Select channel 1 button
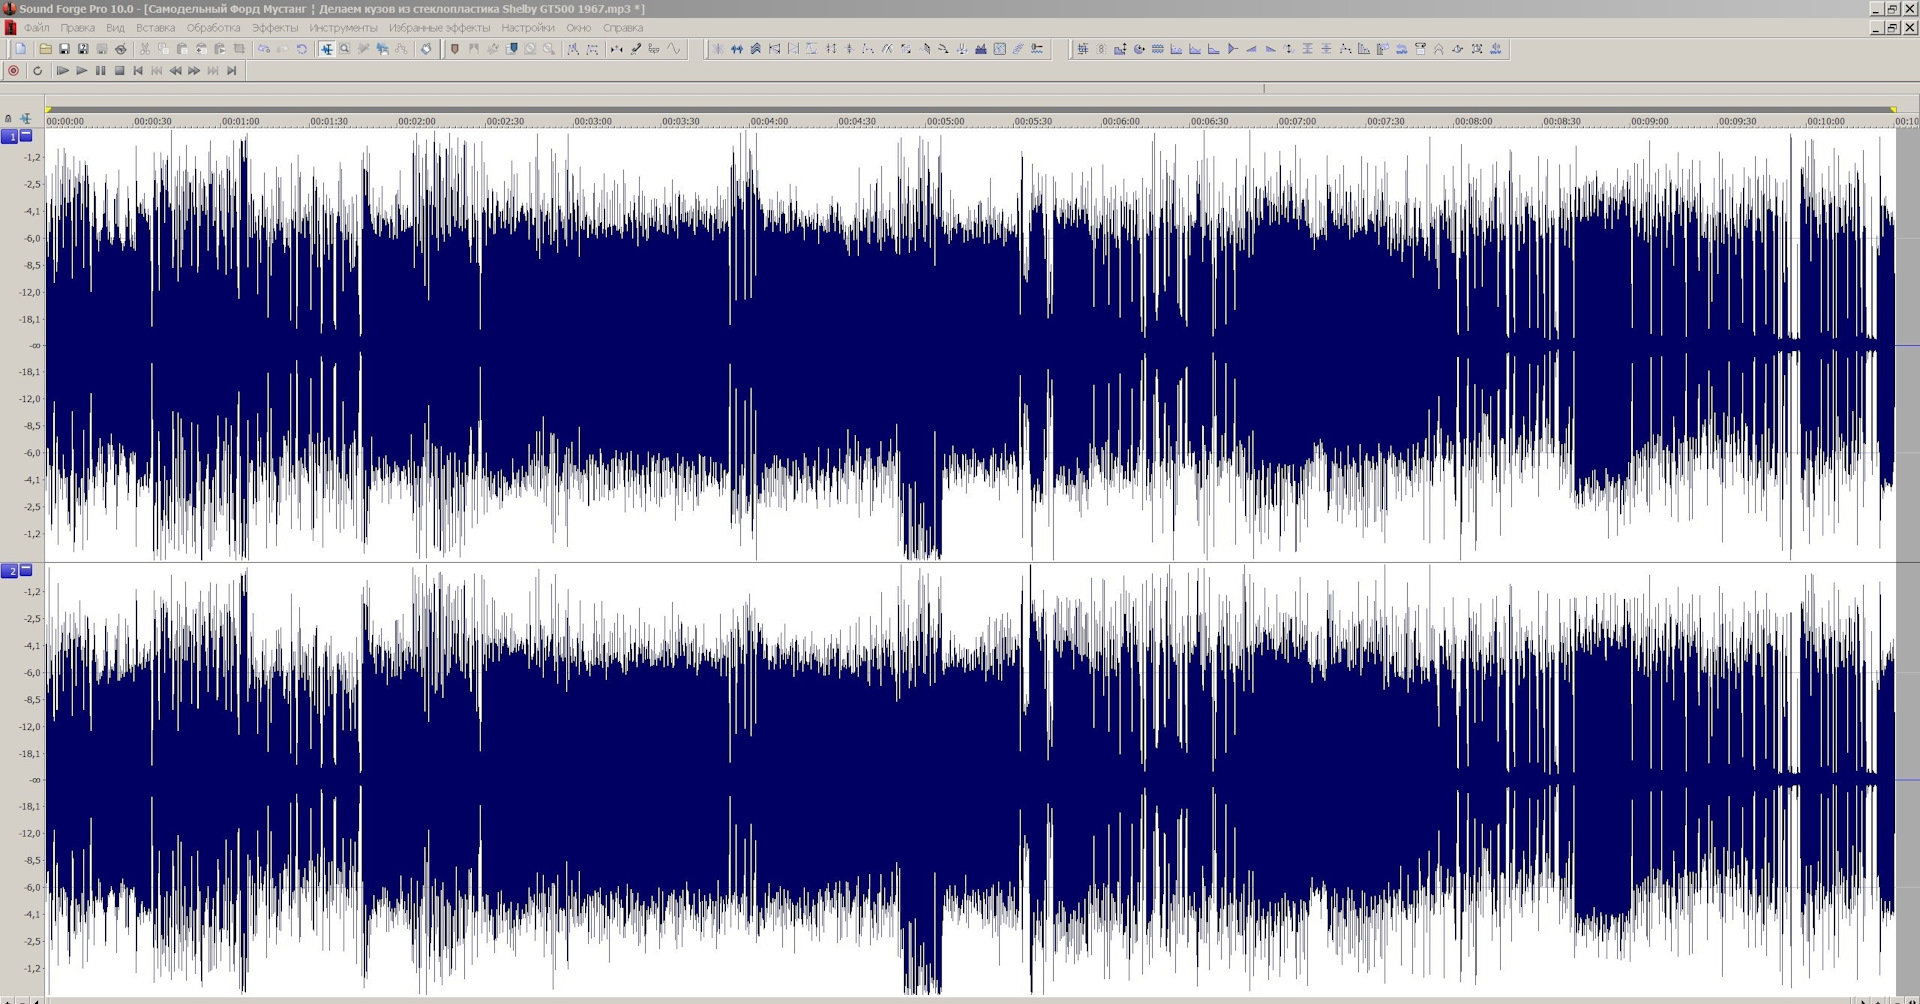The image size is (1920, 1004). pos(9,136)
